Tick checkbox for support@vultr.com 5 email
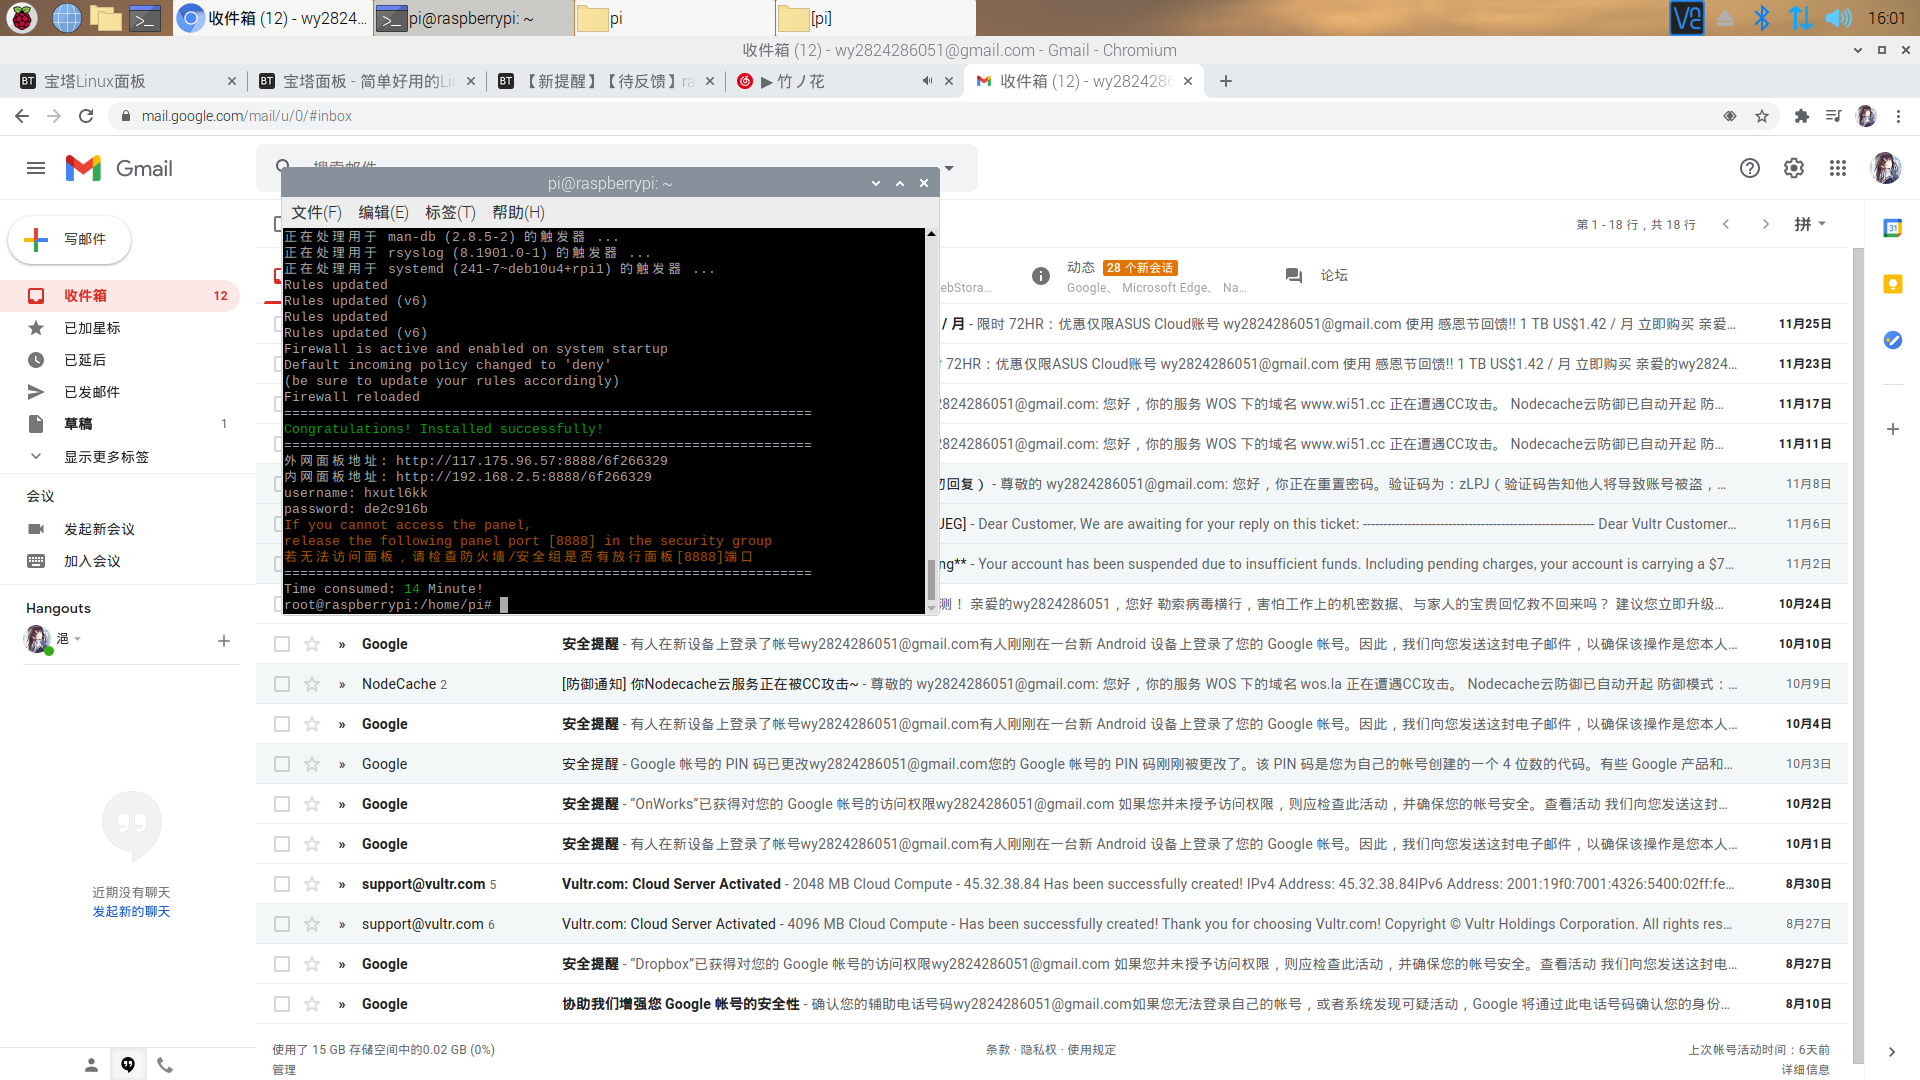 pos(282,884)
